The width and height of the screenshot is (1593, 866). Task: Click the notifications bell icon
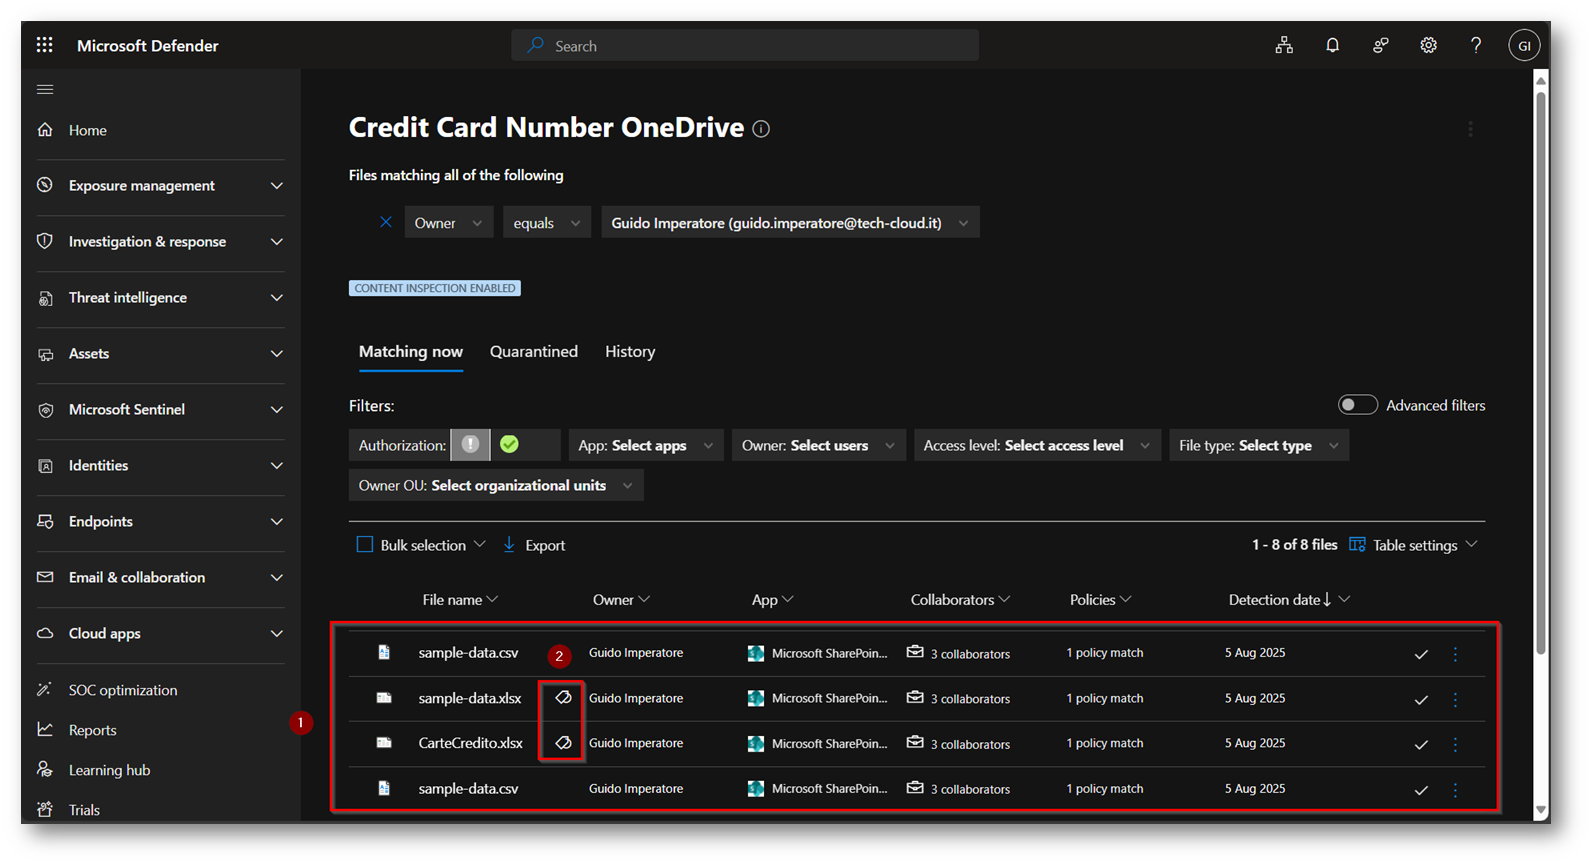click(x=1332, y=45)
